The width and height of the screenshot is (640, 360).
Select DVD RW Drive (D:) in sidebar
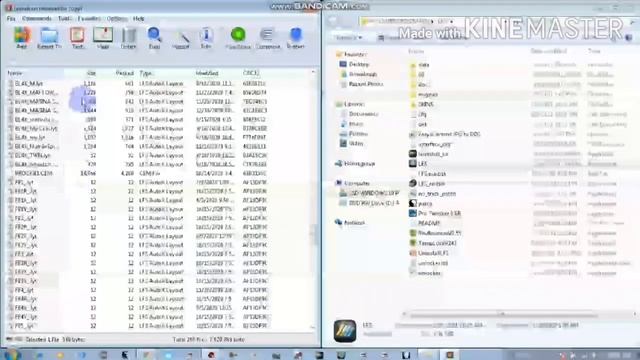(x=369, y=203)
